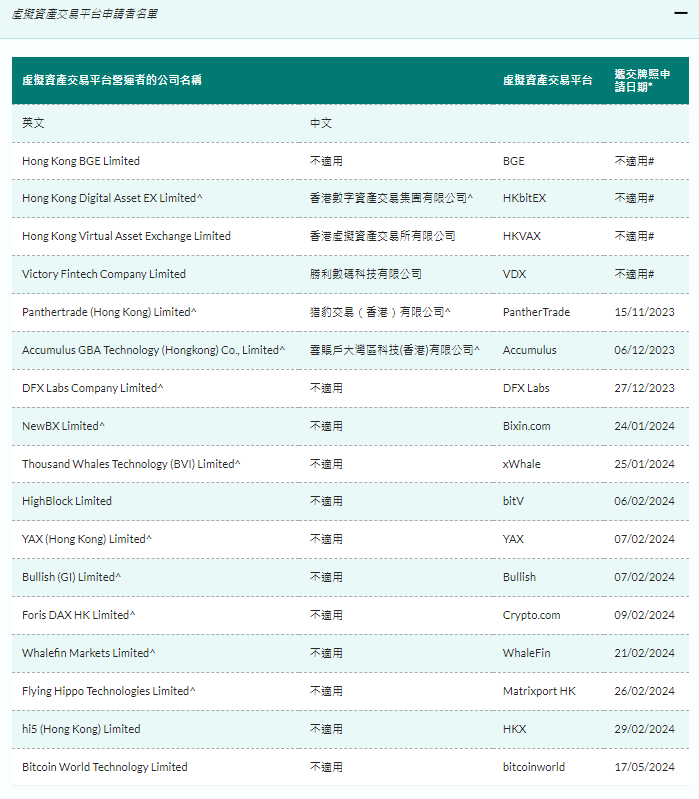
Task: Click the 中文 sub-header
Action: (x=321, y=123)
